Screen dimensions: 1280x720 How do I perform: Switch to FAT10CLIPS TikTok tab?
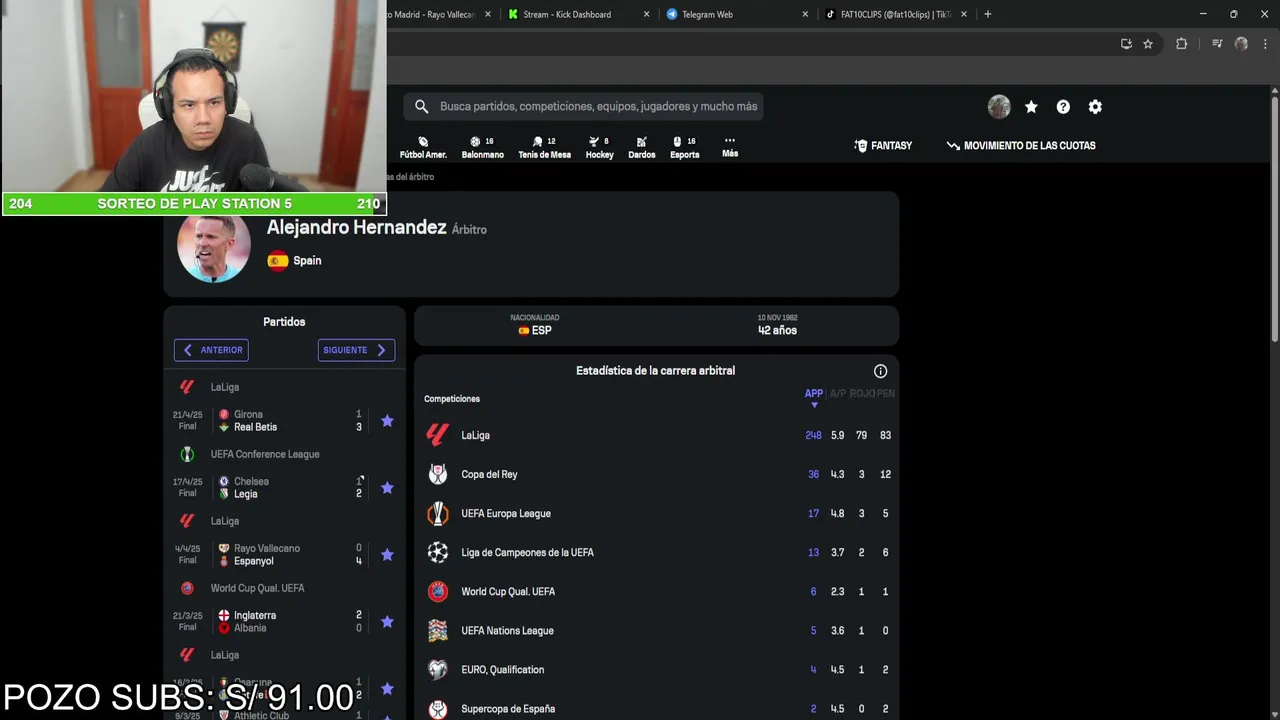896,14
